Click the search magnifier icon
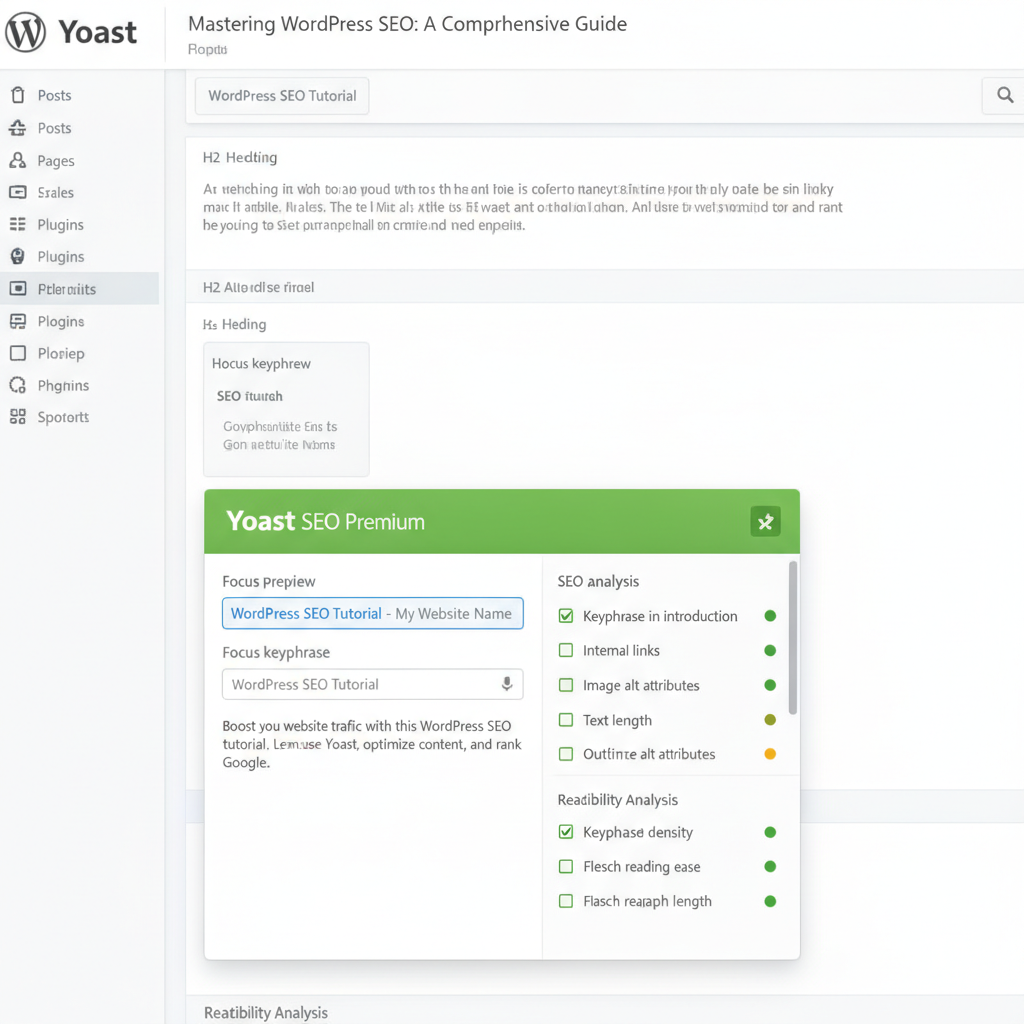1024x1024 pixels. 1005,95
